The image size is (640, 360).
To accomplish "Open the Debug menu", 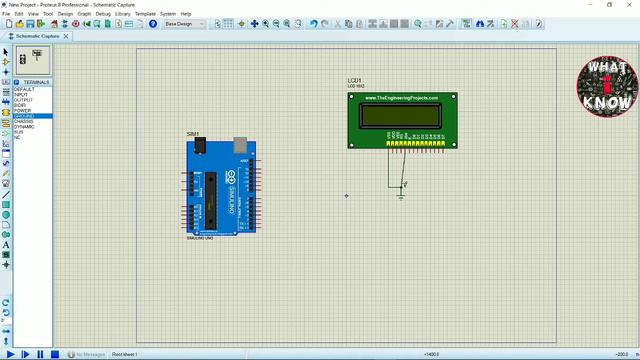I will [103, 14].
